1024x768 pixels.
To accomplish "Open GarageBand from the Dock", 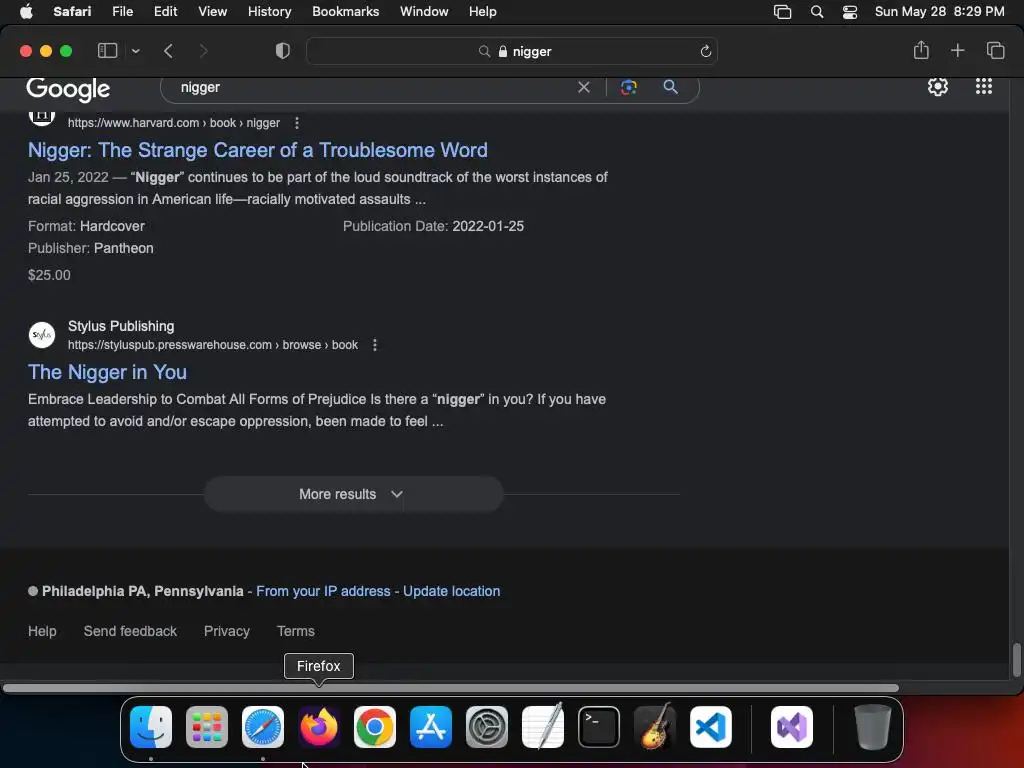I will [655, 727].
